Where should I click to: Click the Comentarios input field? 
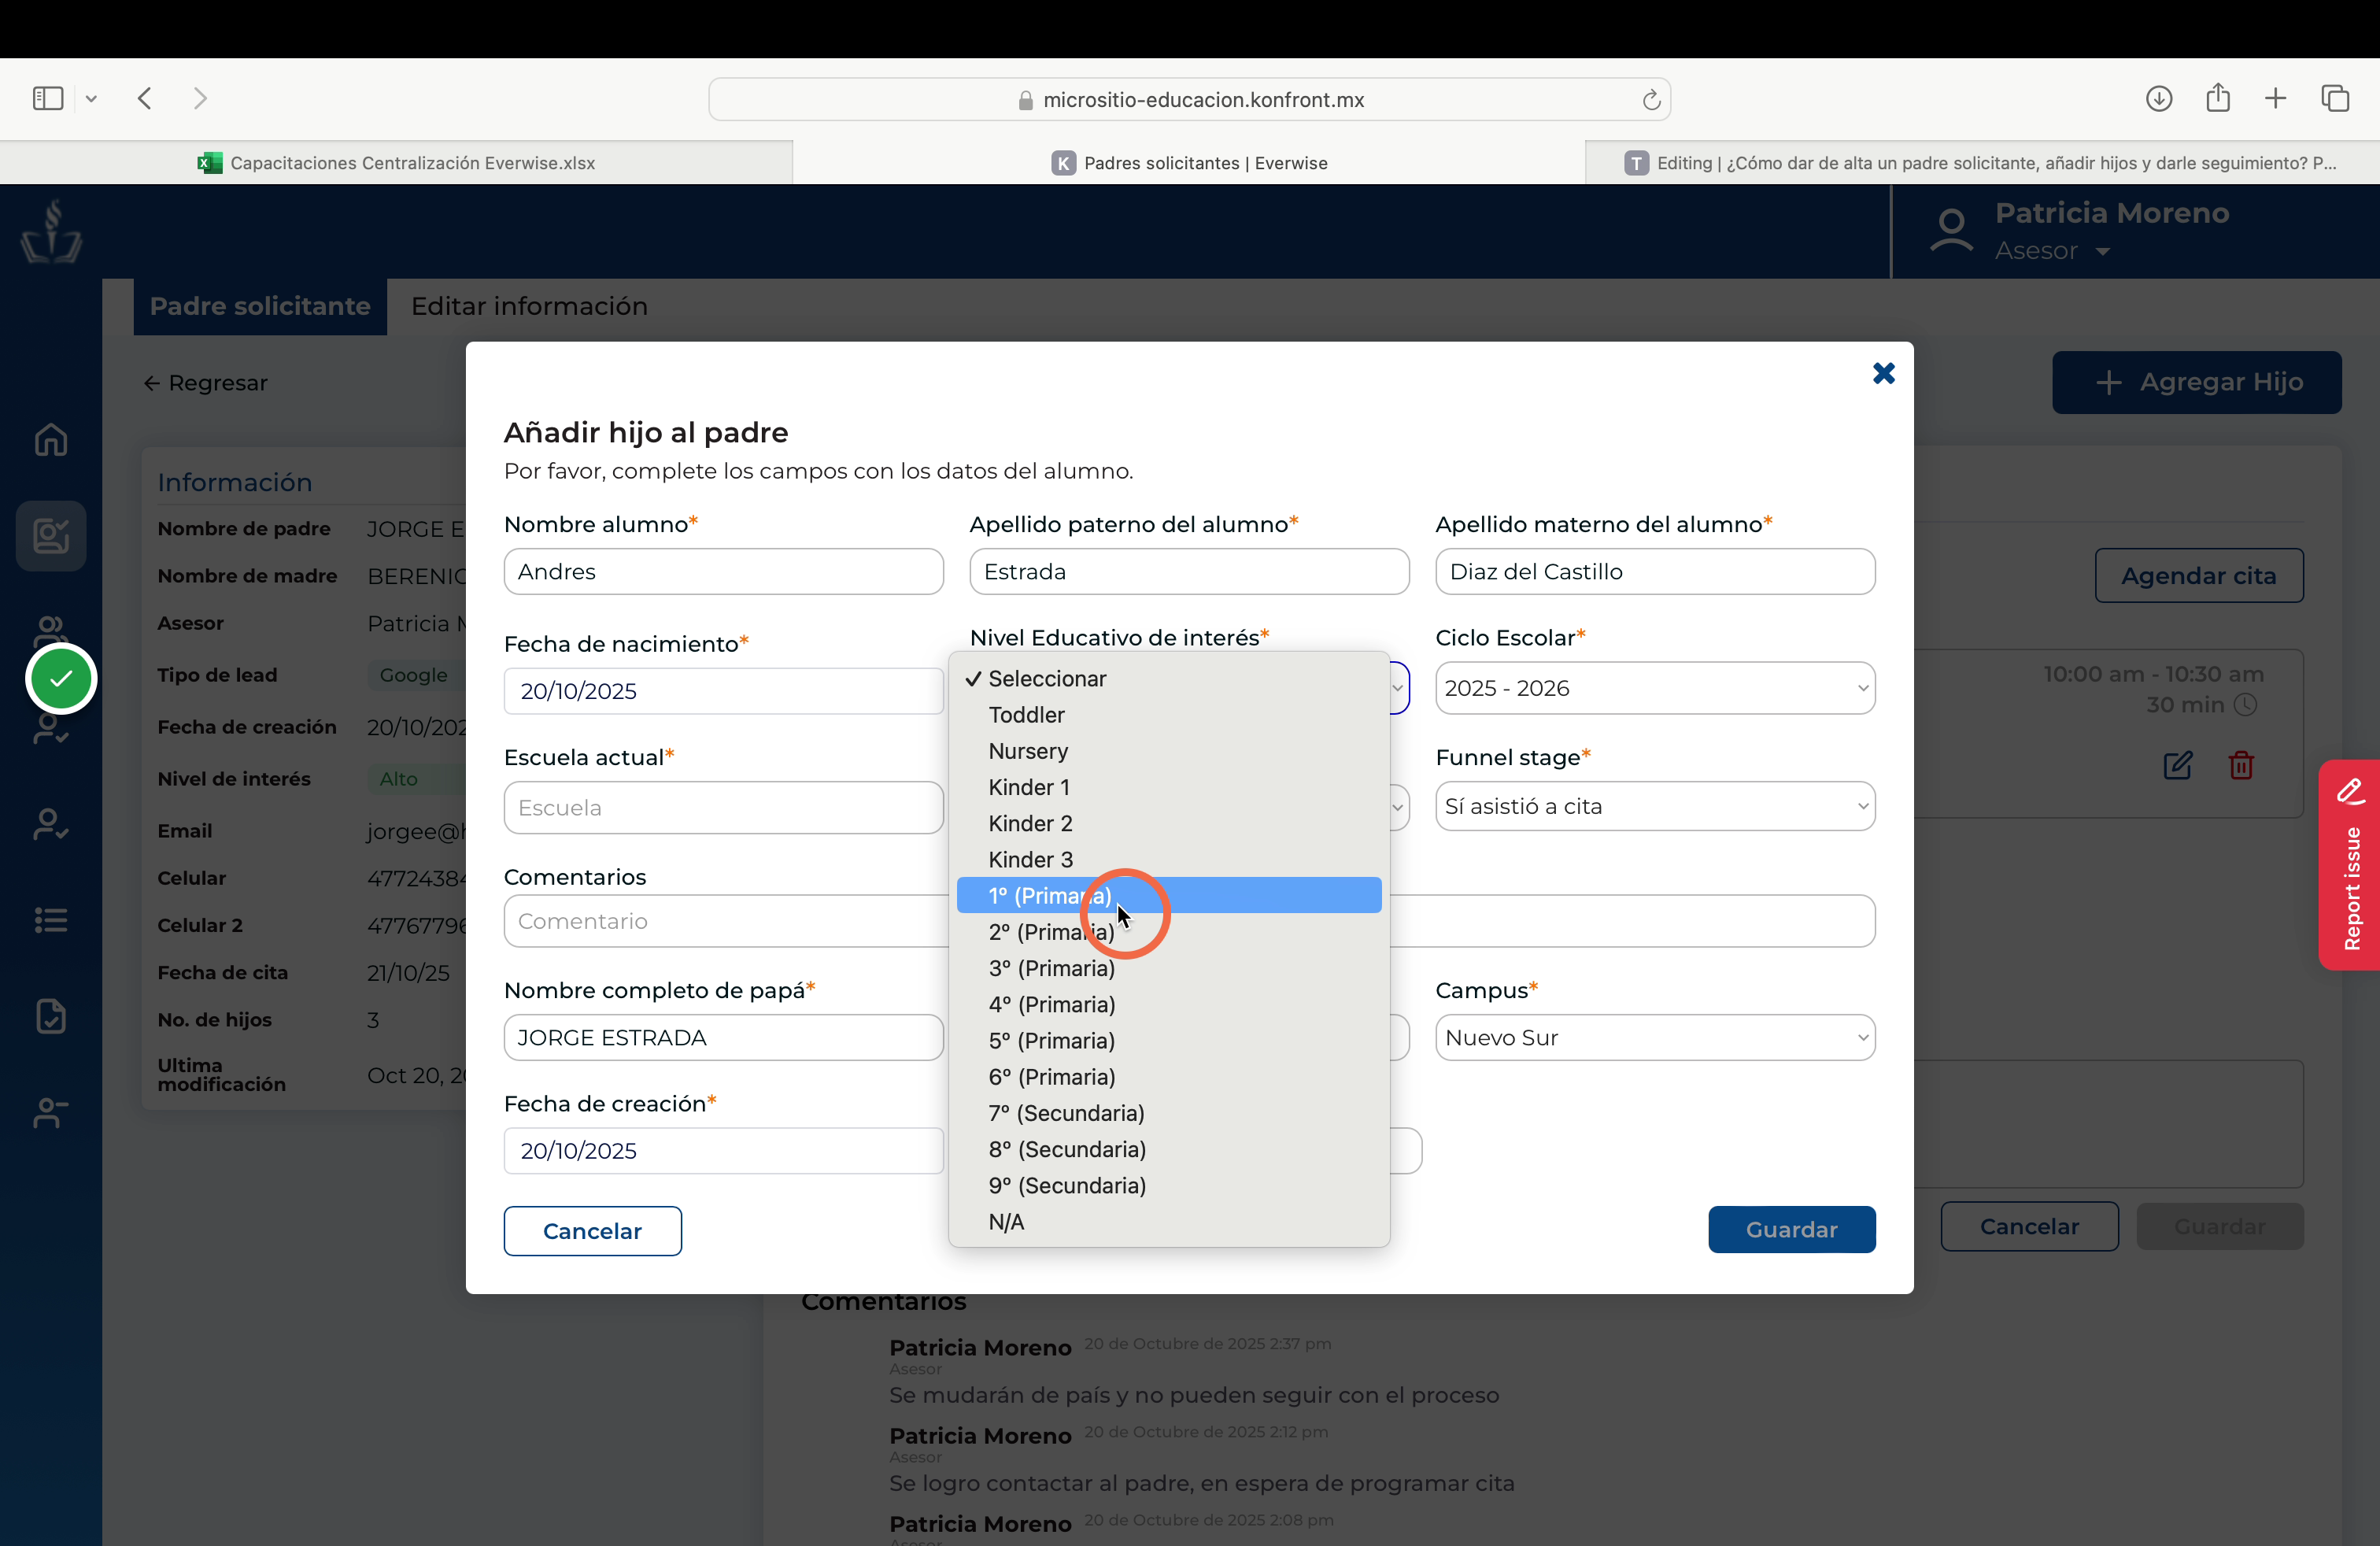pos(1189,921)
